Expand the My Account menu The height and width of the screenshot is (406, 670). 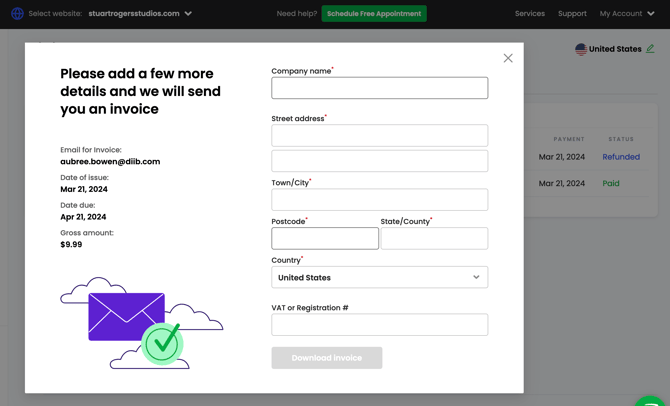627,14
